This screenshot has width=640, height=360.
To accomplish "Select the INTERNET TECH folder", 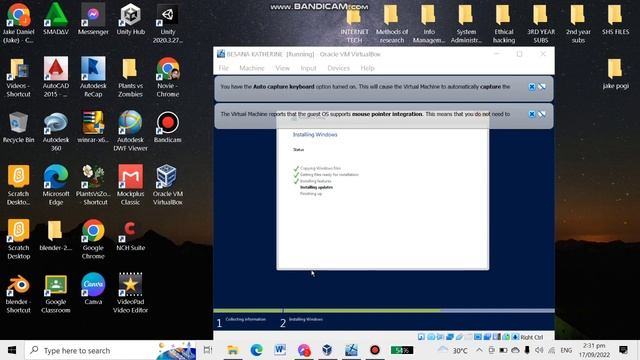I will (x=354, y=24).
